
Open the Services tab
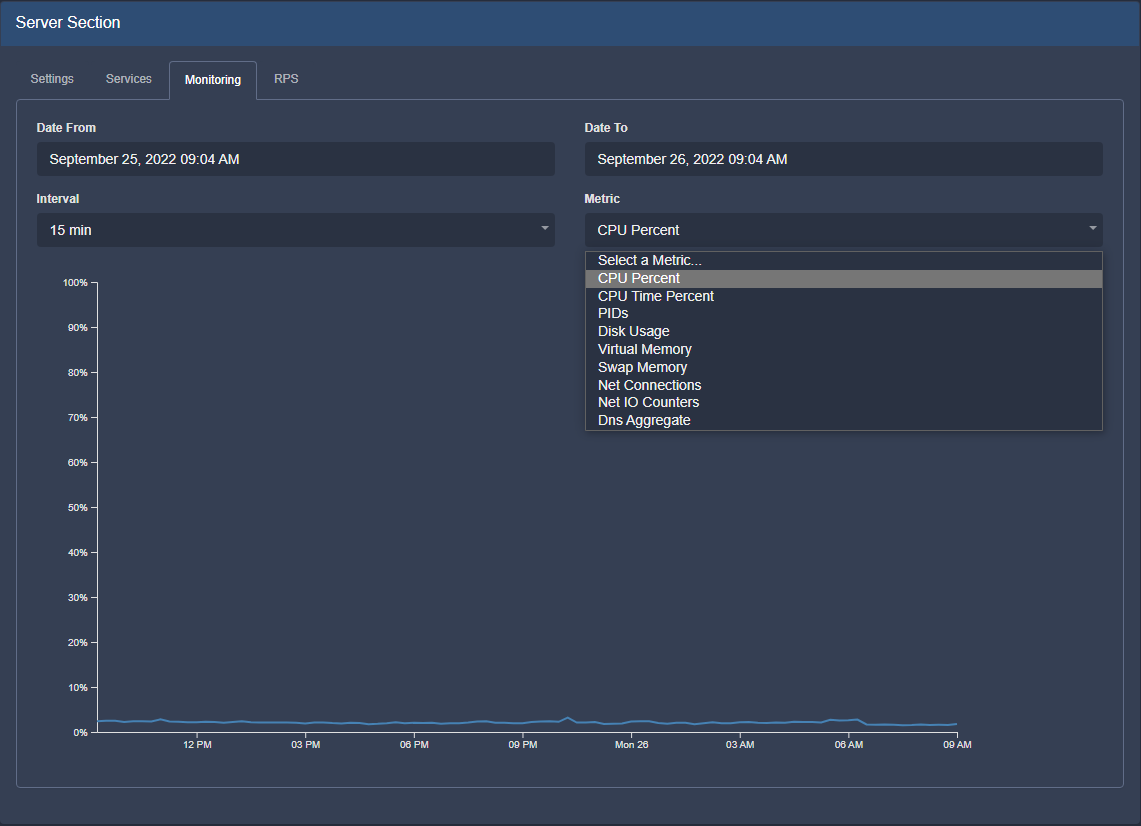point(129,79)
